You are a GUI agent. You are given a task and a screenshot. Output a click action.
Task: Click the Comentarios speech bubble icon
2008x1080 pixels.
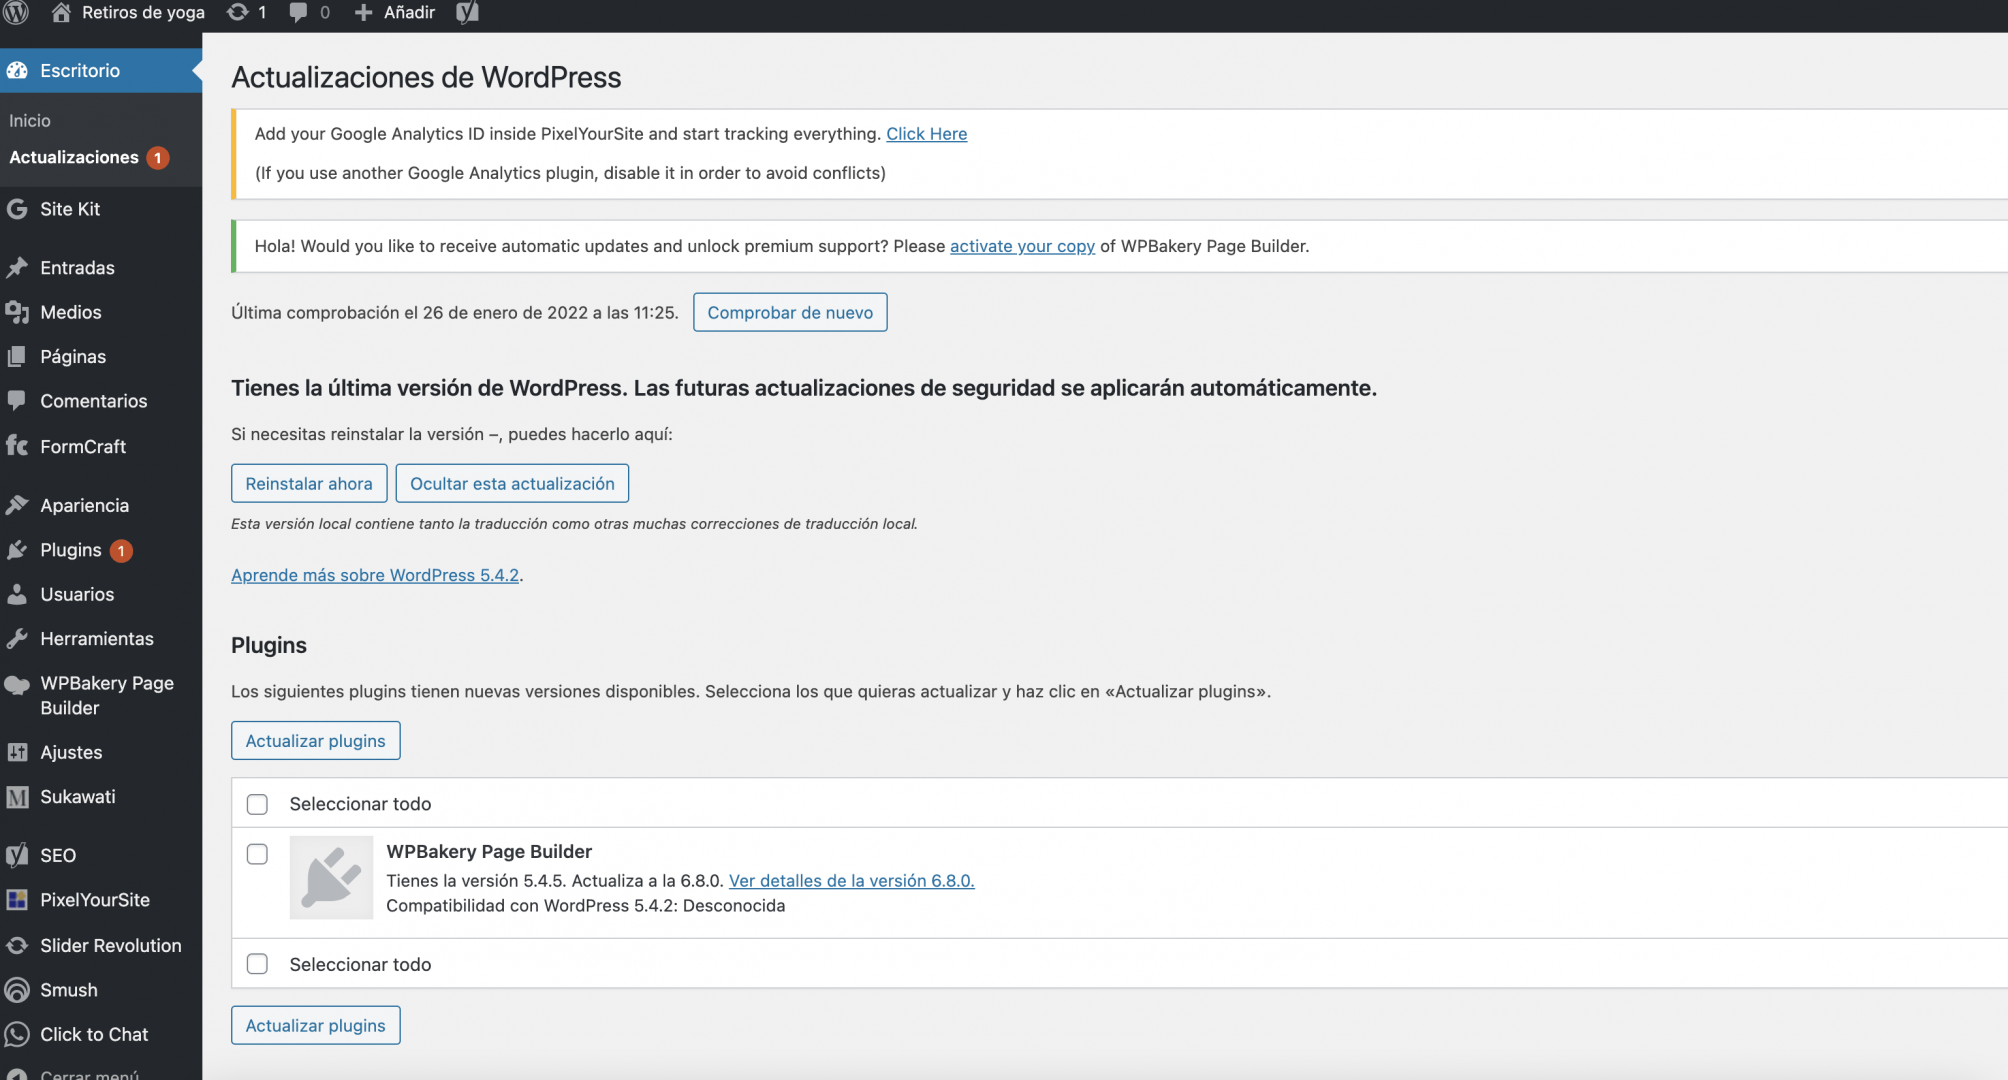click(x=17, y=400)
